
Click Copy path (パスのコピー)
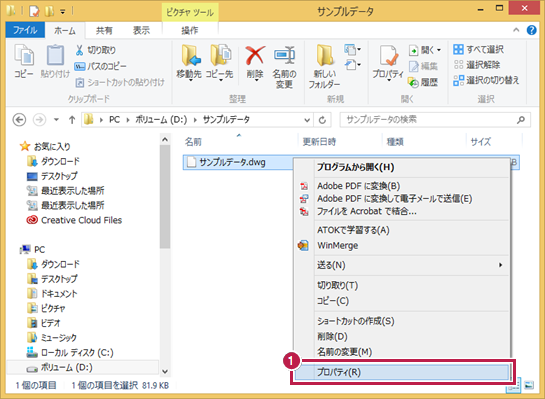[x=100, y=66]
